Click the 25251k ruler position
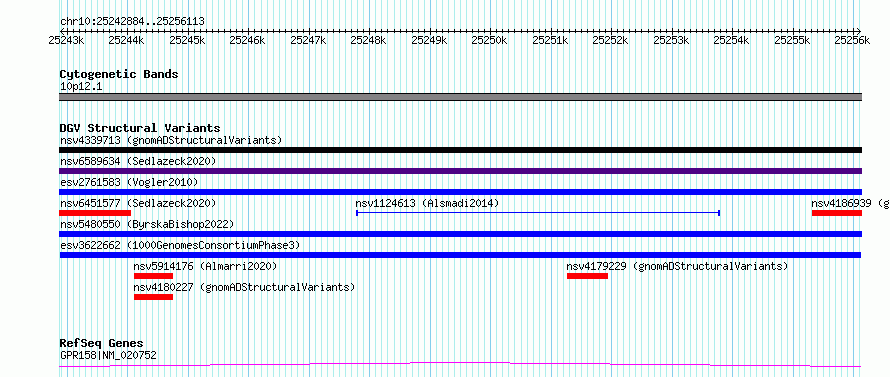This screenshot has height=377, width=890. tap(550, 40)
